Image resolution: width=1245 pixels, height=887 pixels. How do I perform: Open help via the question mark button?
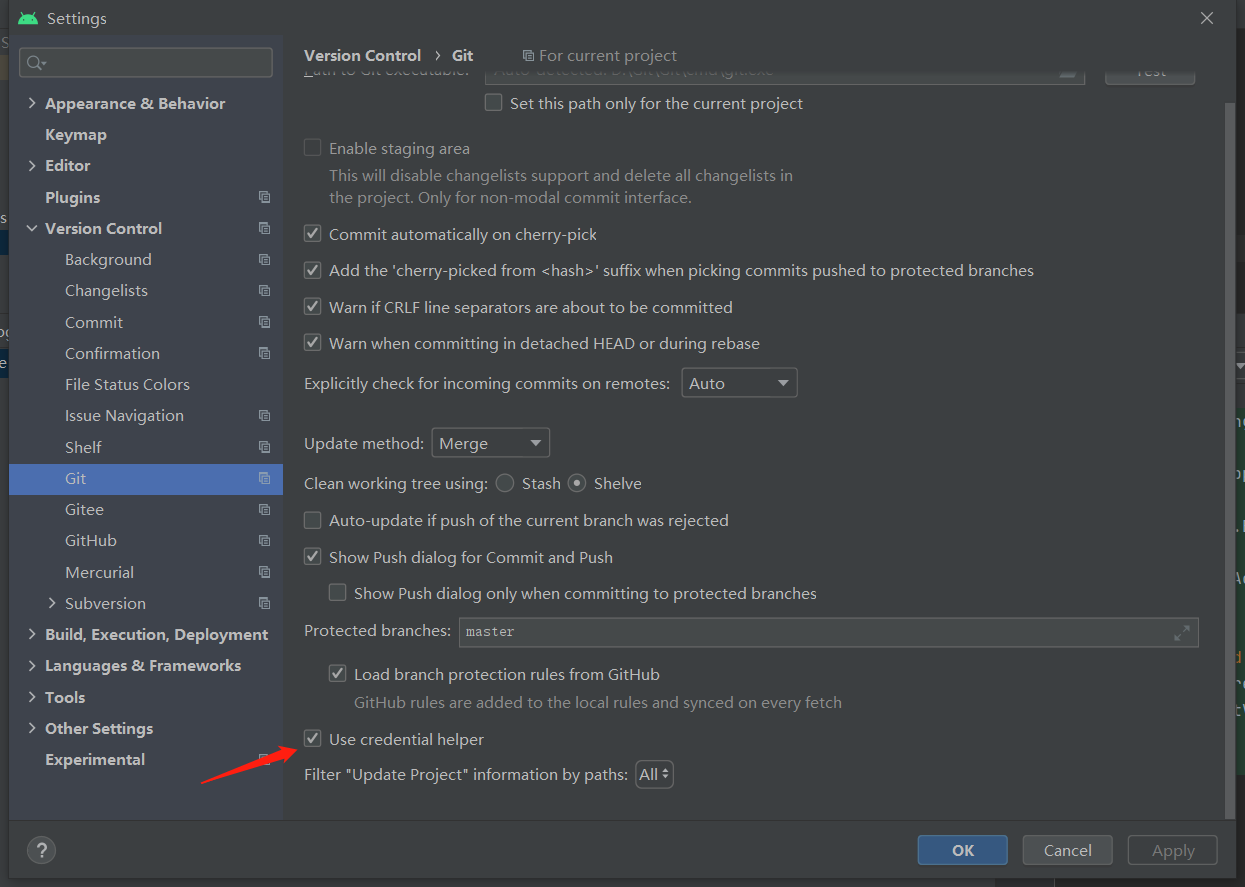click(x=41, y=850)
